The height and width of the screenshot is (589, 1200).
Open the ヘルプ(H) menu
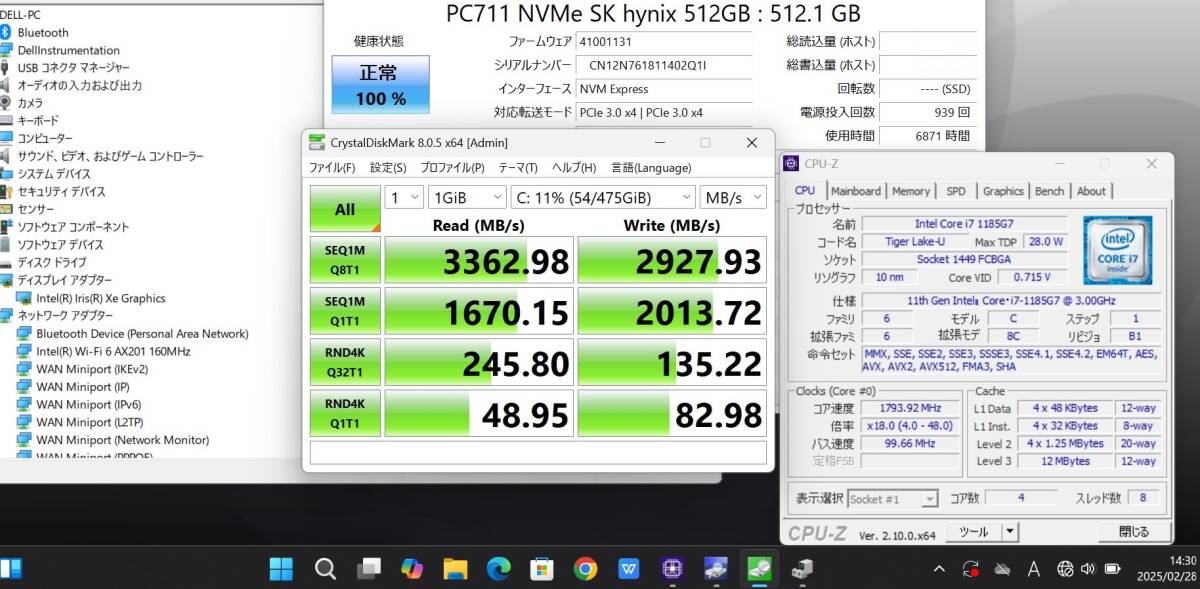point(574,167)
